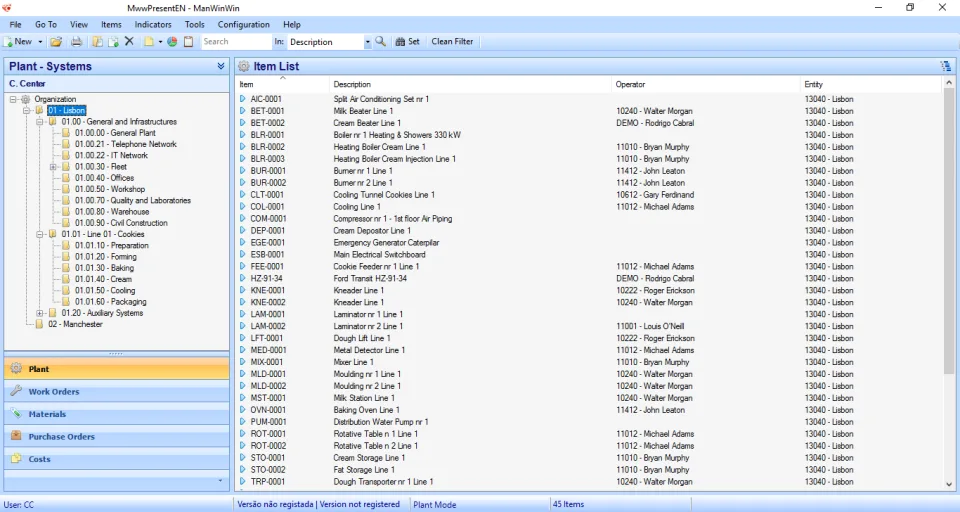Viewport: 960px width, 512px height.
Task: Open the yellow note icon dropdown arrow
Action: (160, 42)
